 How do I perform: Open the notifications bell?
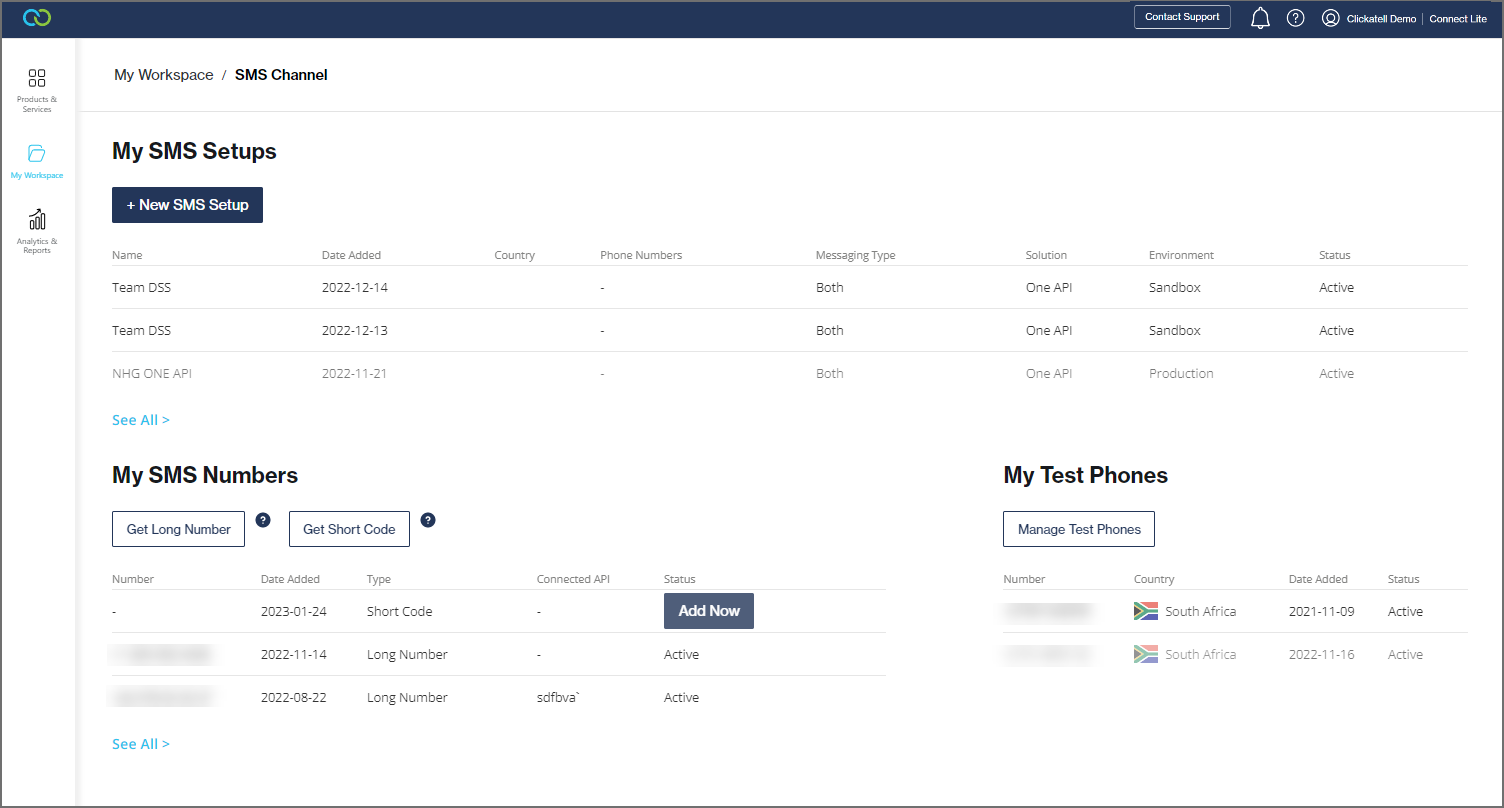[x=1261, y=18]
